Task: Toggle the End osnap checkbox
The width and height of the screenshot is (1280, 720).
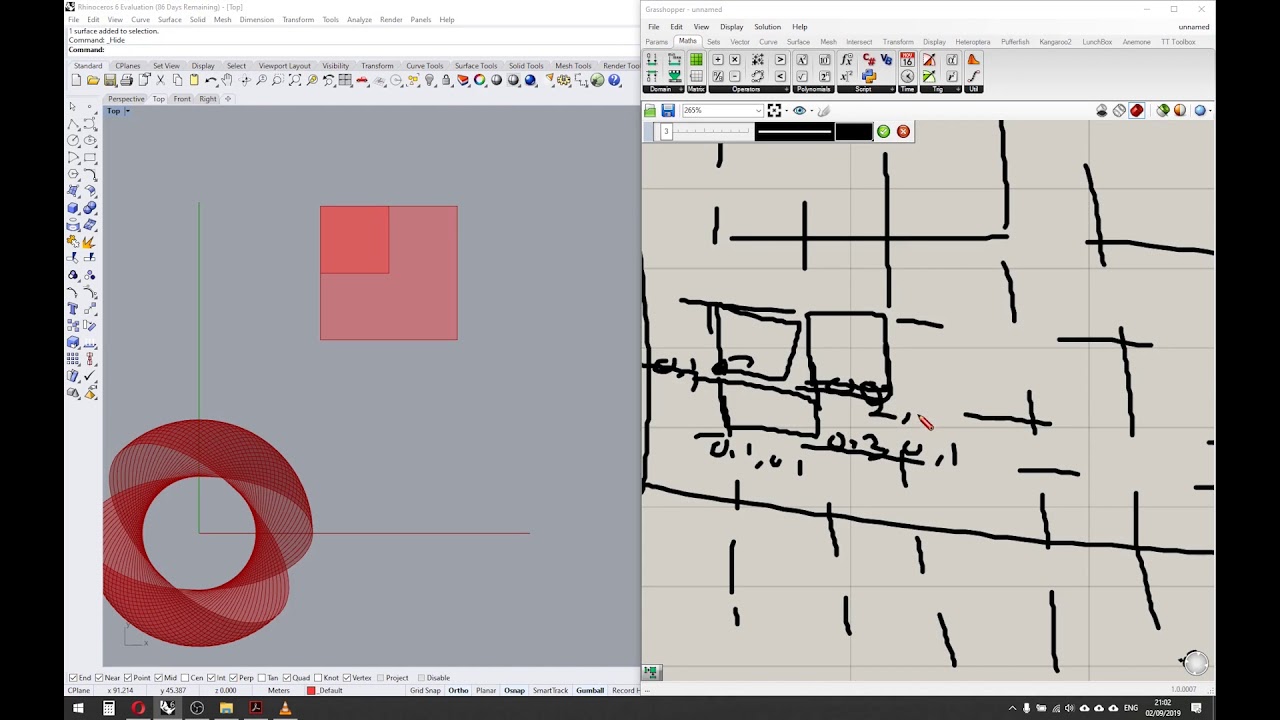Action: 73,678
